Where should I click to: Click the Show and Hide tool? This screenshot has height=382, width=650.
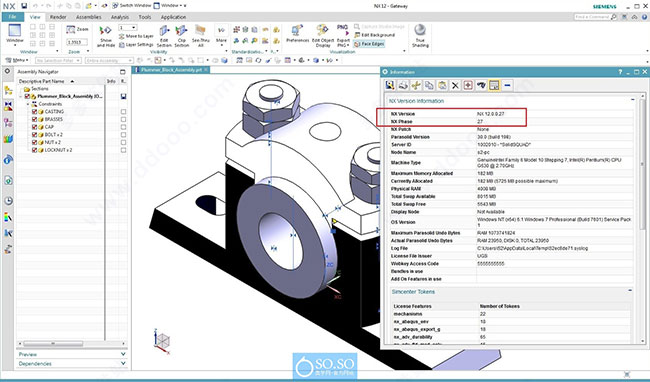(x=106, y=36)
